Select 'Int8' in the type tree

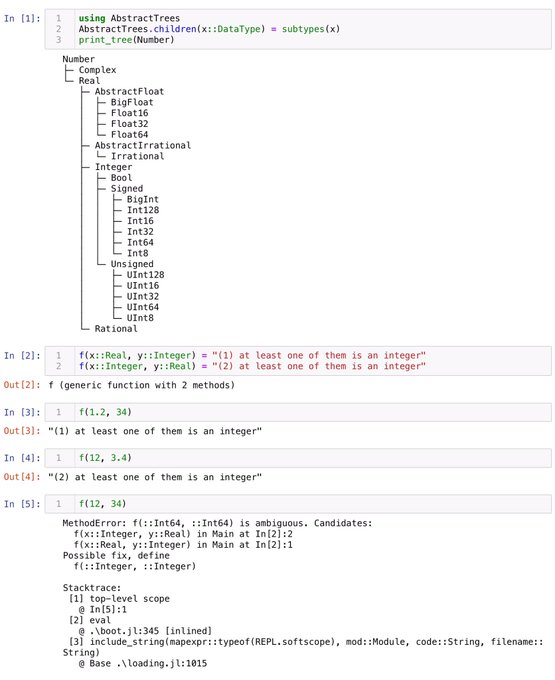click(x=137, y=253)
